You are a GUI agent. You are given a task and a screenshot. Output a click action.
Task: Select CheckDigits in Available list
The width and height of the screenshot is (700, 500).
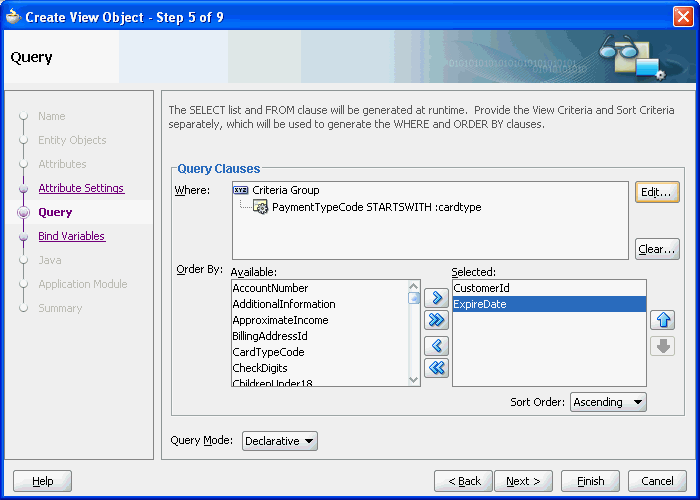point(320,368)
